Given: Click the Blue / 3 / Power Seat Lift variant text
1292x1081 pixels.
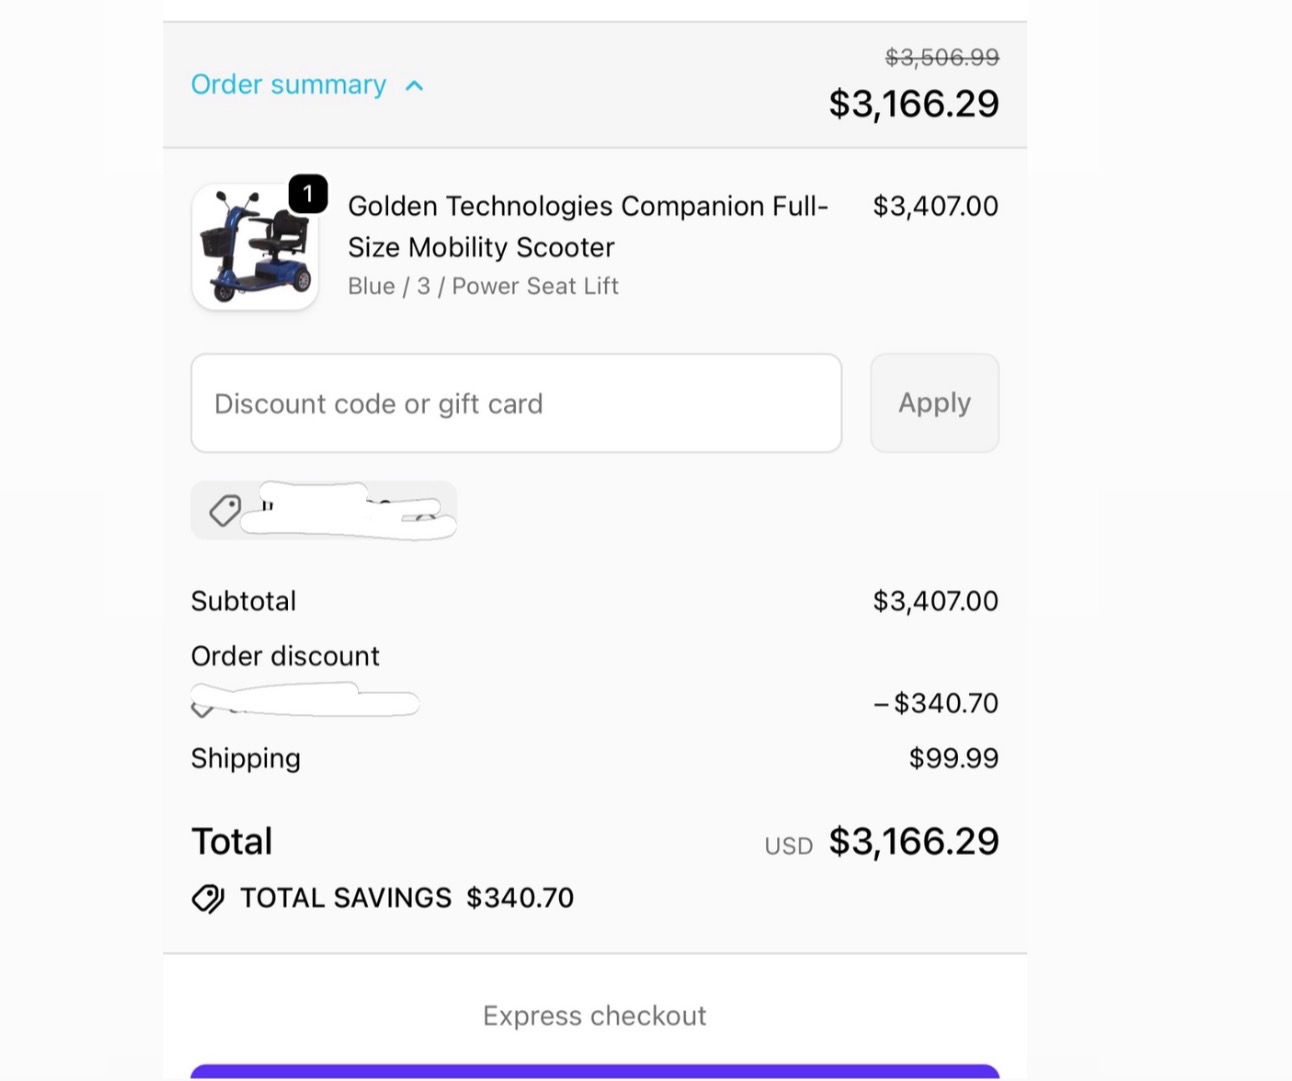Looking at the screenshot, I should point(483,286).
